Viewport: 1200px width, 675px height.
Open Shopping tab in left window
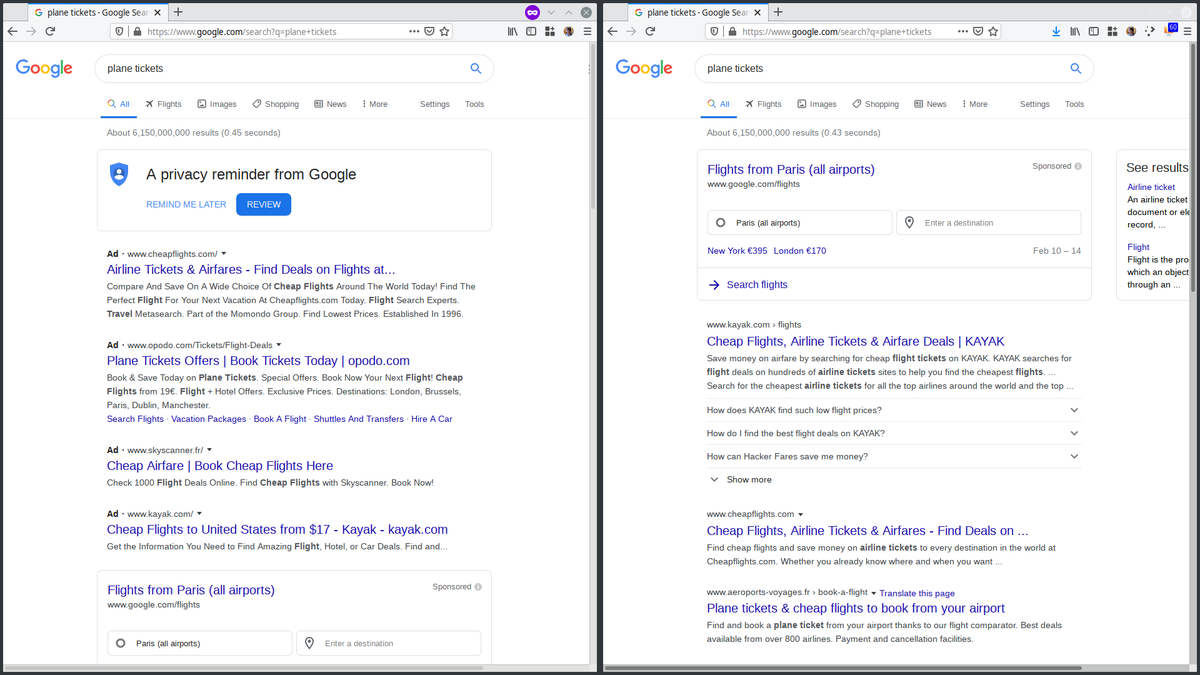click(276, 104)
